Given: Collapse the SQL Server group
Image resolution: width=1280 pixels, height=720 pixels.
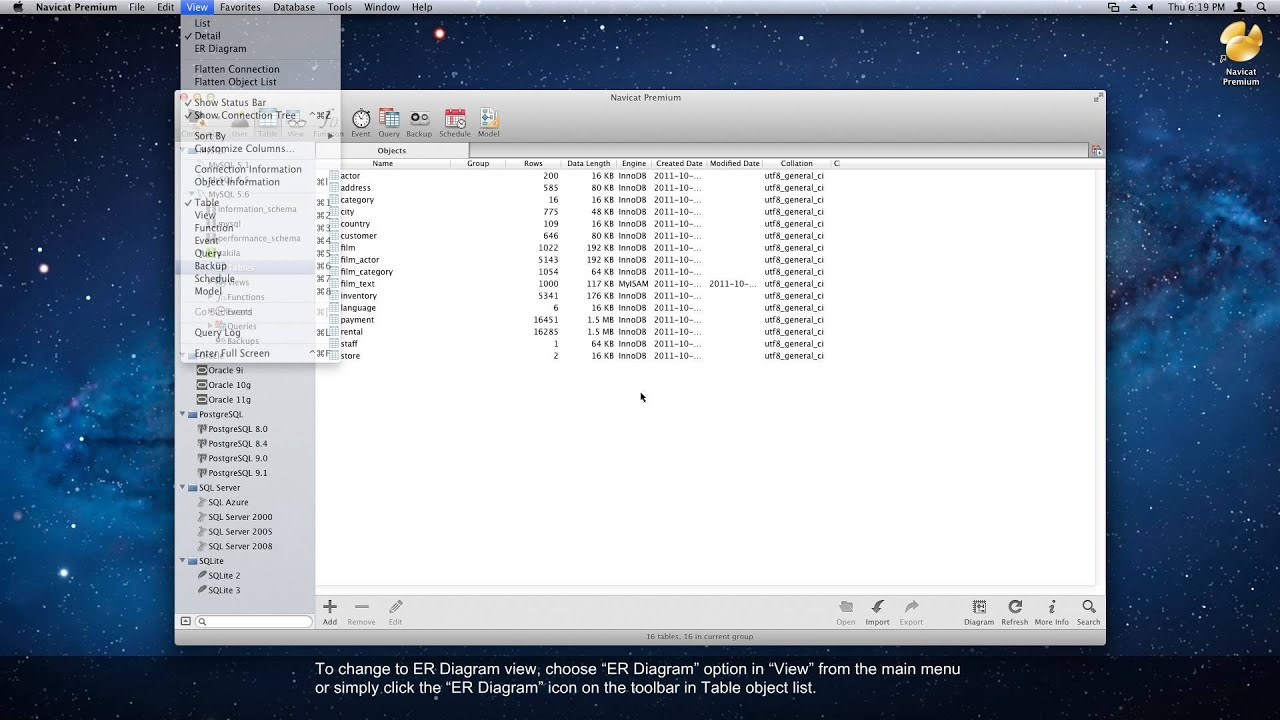Looking at the screenshot, I should 183,488.
